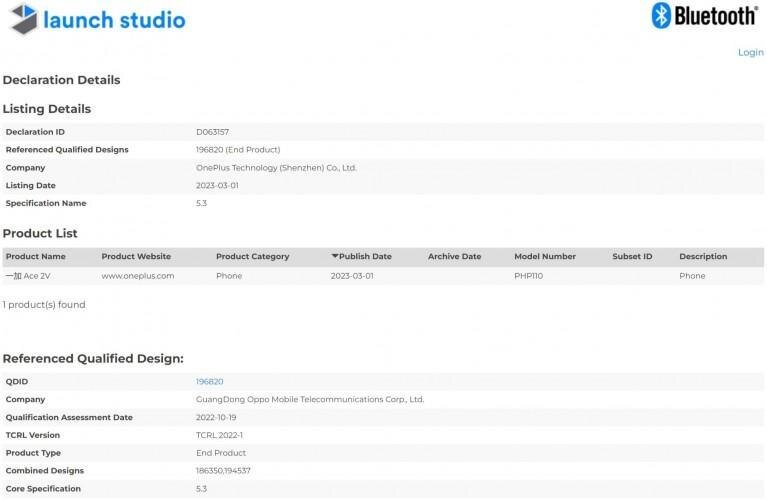Select www.oneplus.com website cell

[138, 276]
